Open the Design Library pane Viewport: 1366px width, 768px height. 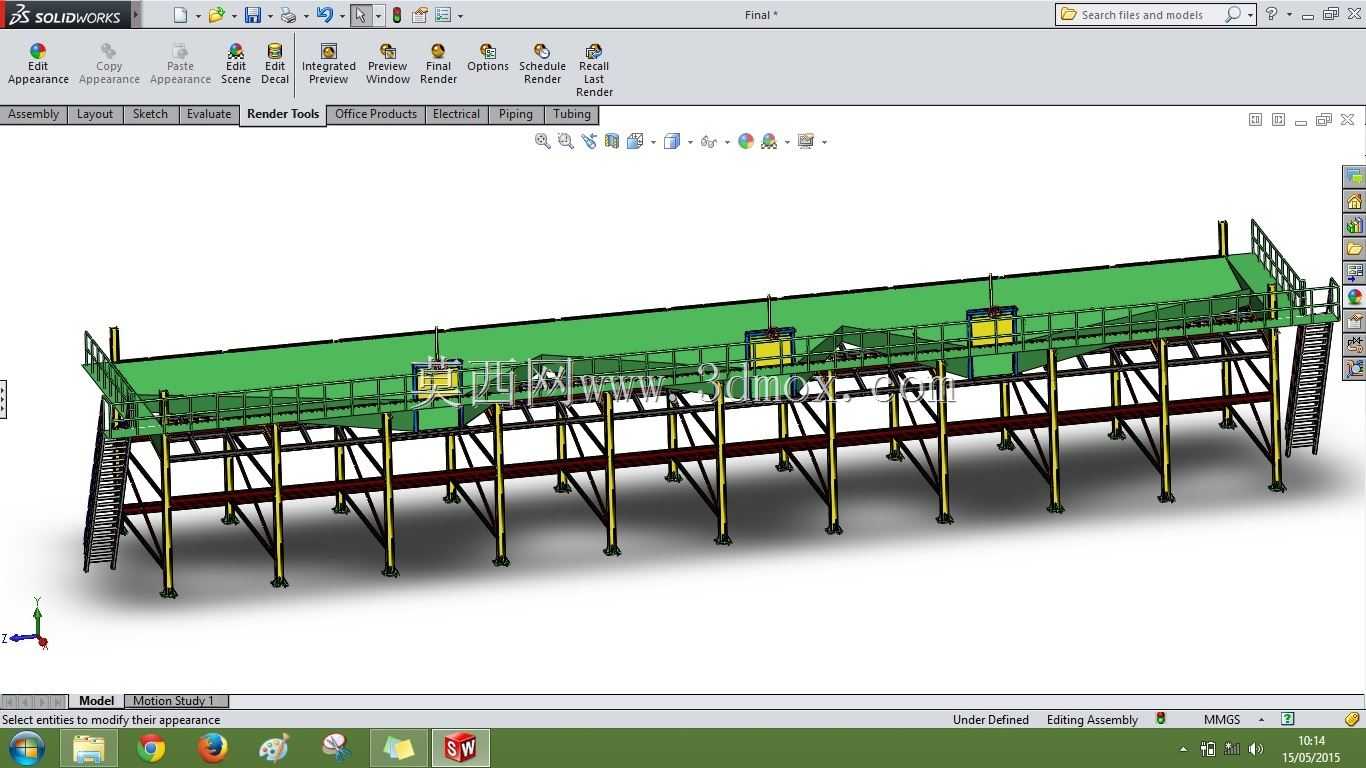[x=1355, y=225]
